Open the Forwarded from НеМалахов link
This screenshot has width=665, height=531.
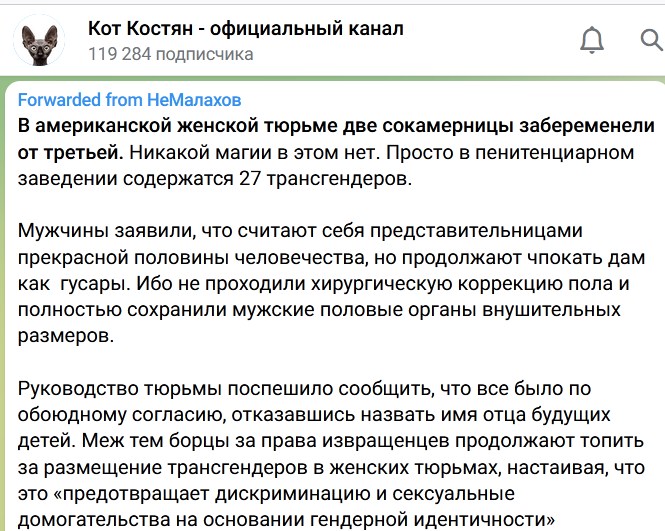pyautogui.click(x=129, y=100)
